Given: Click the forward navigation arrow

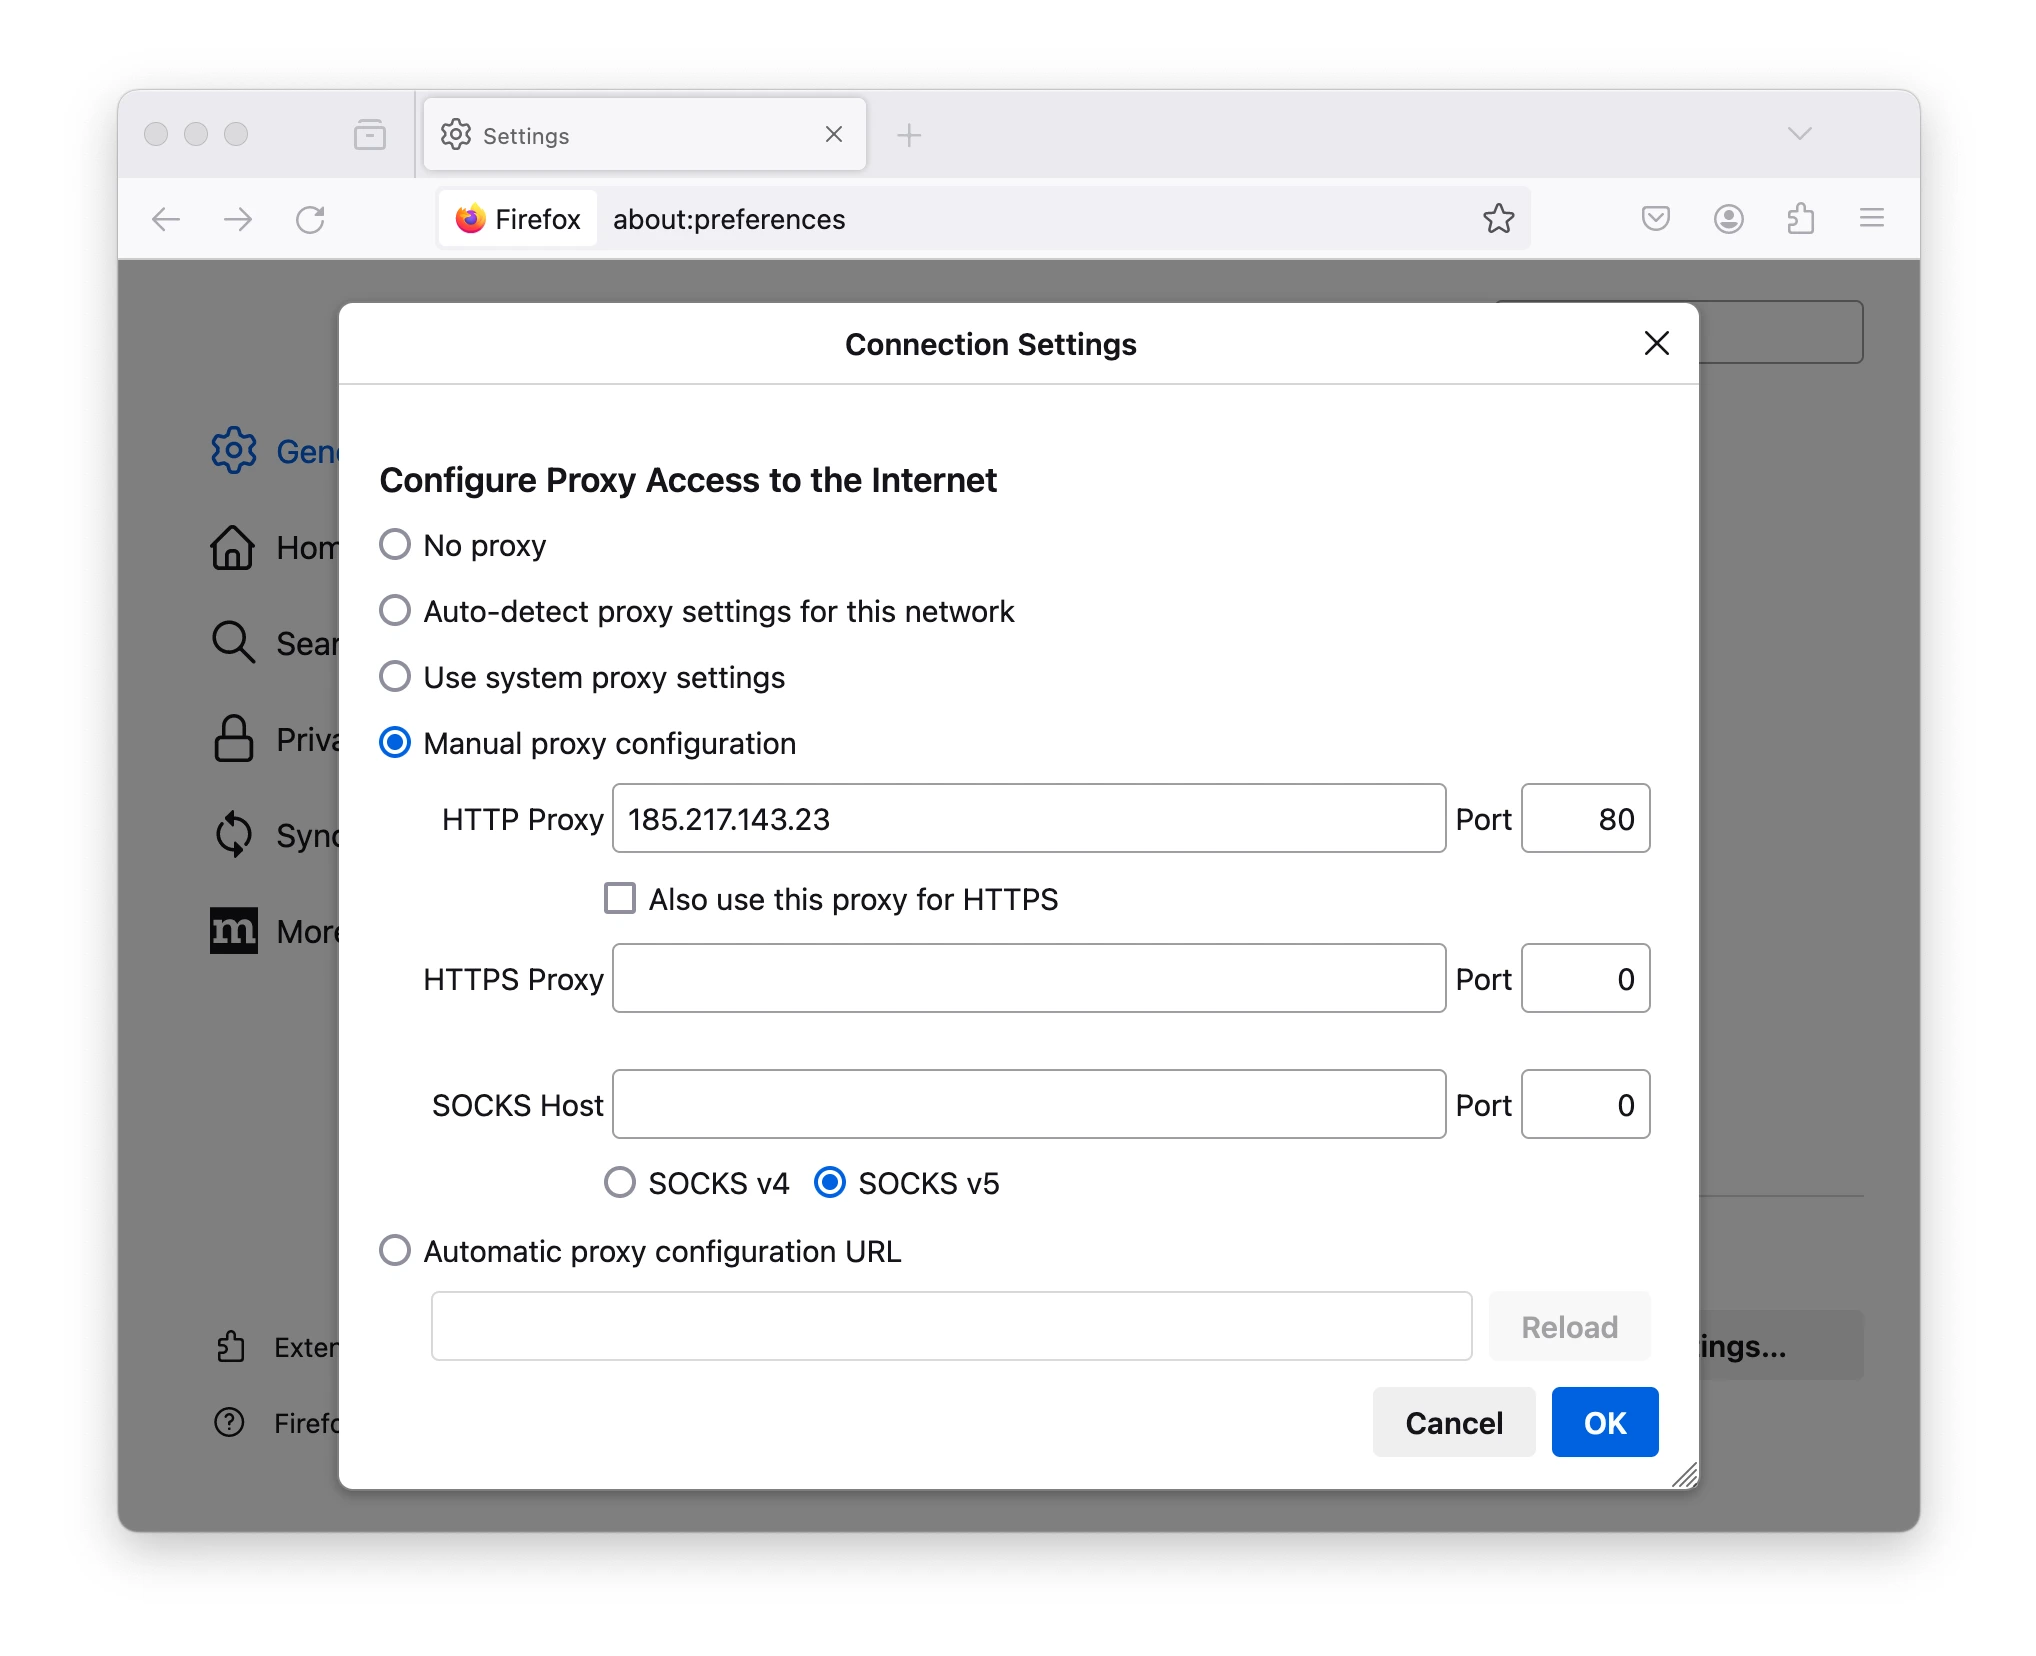Looking at the screenshot, I should click(x=238, y=219).
